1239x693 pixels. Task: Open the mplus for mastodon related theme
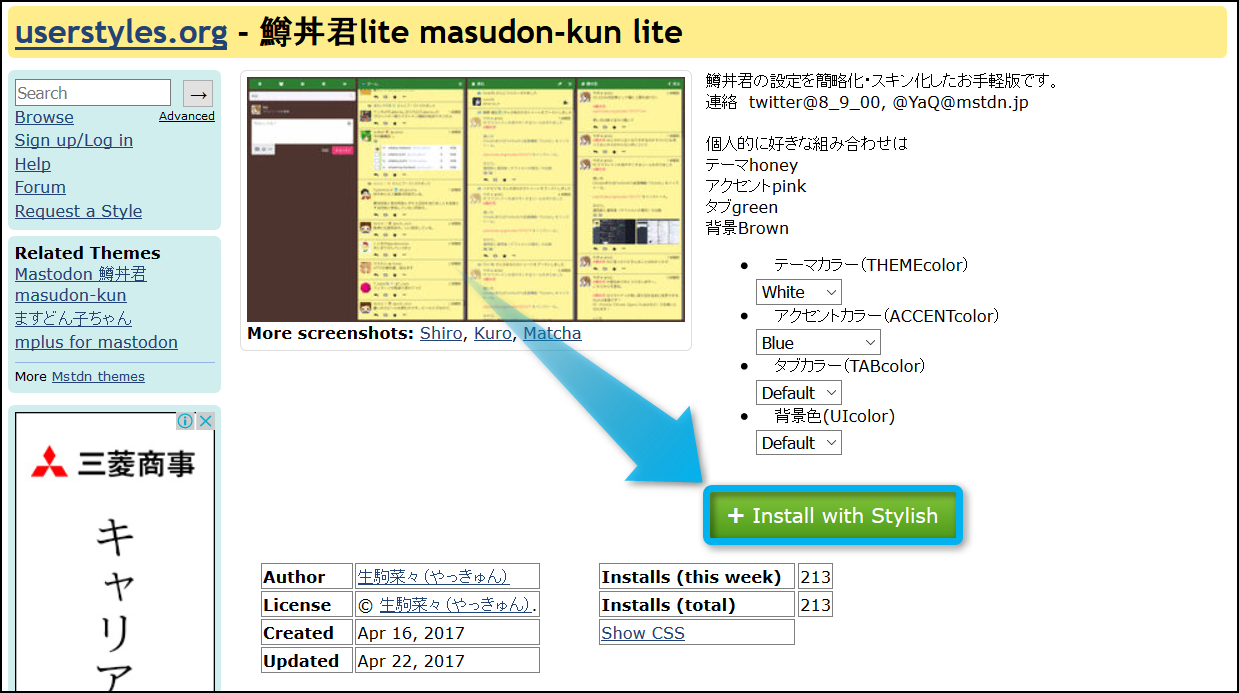pyautogui.click(x=96, y=342)
